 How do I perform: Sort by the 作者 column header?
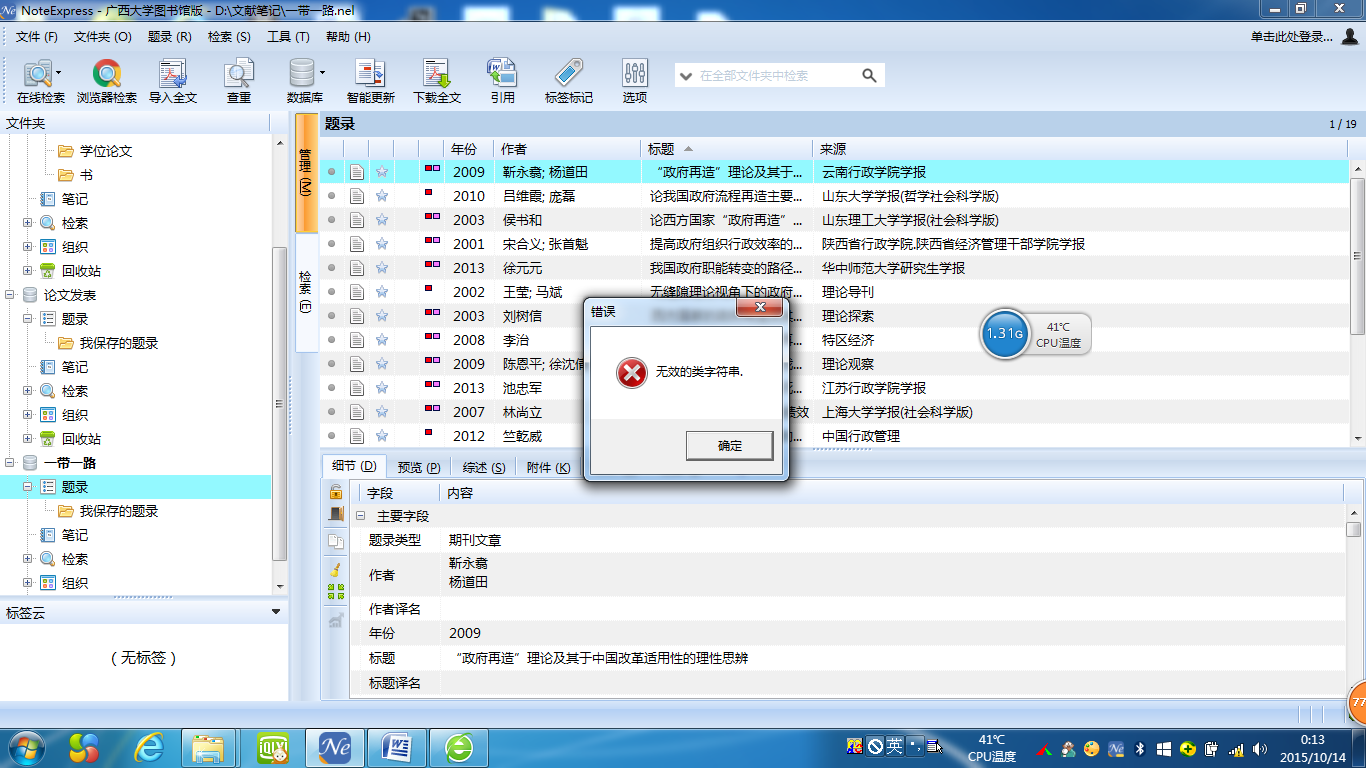click(x=568, y=149)
